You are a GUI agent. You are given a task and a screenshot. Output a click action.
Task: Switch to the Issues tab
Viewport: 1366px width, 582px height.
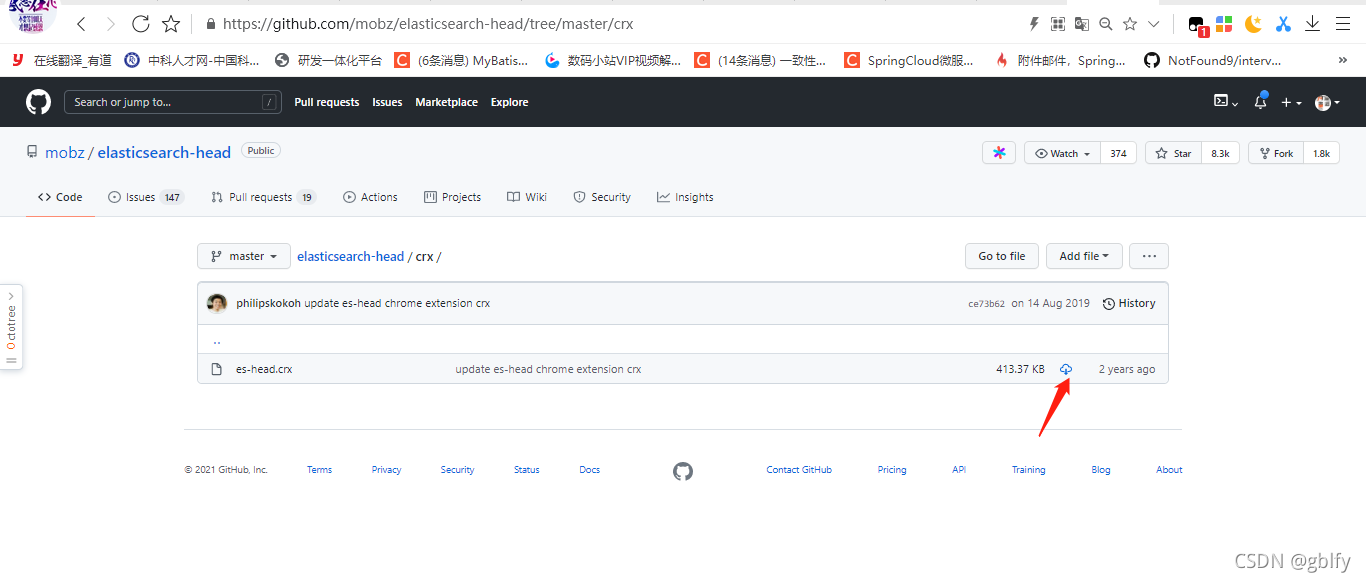tap(145, 197)
